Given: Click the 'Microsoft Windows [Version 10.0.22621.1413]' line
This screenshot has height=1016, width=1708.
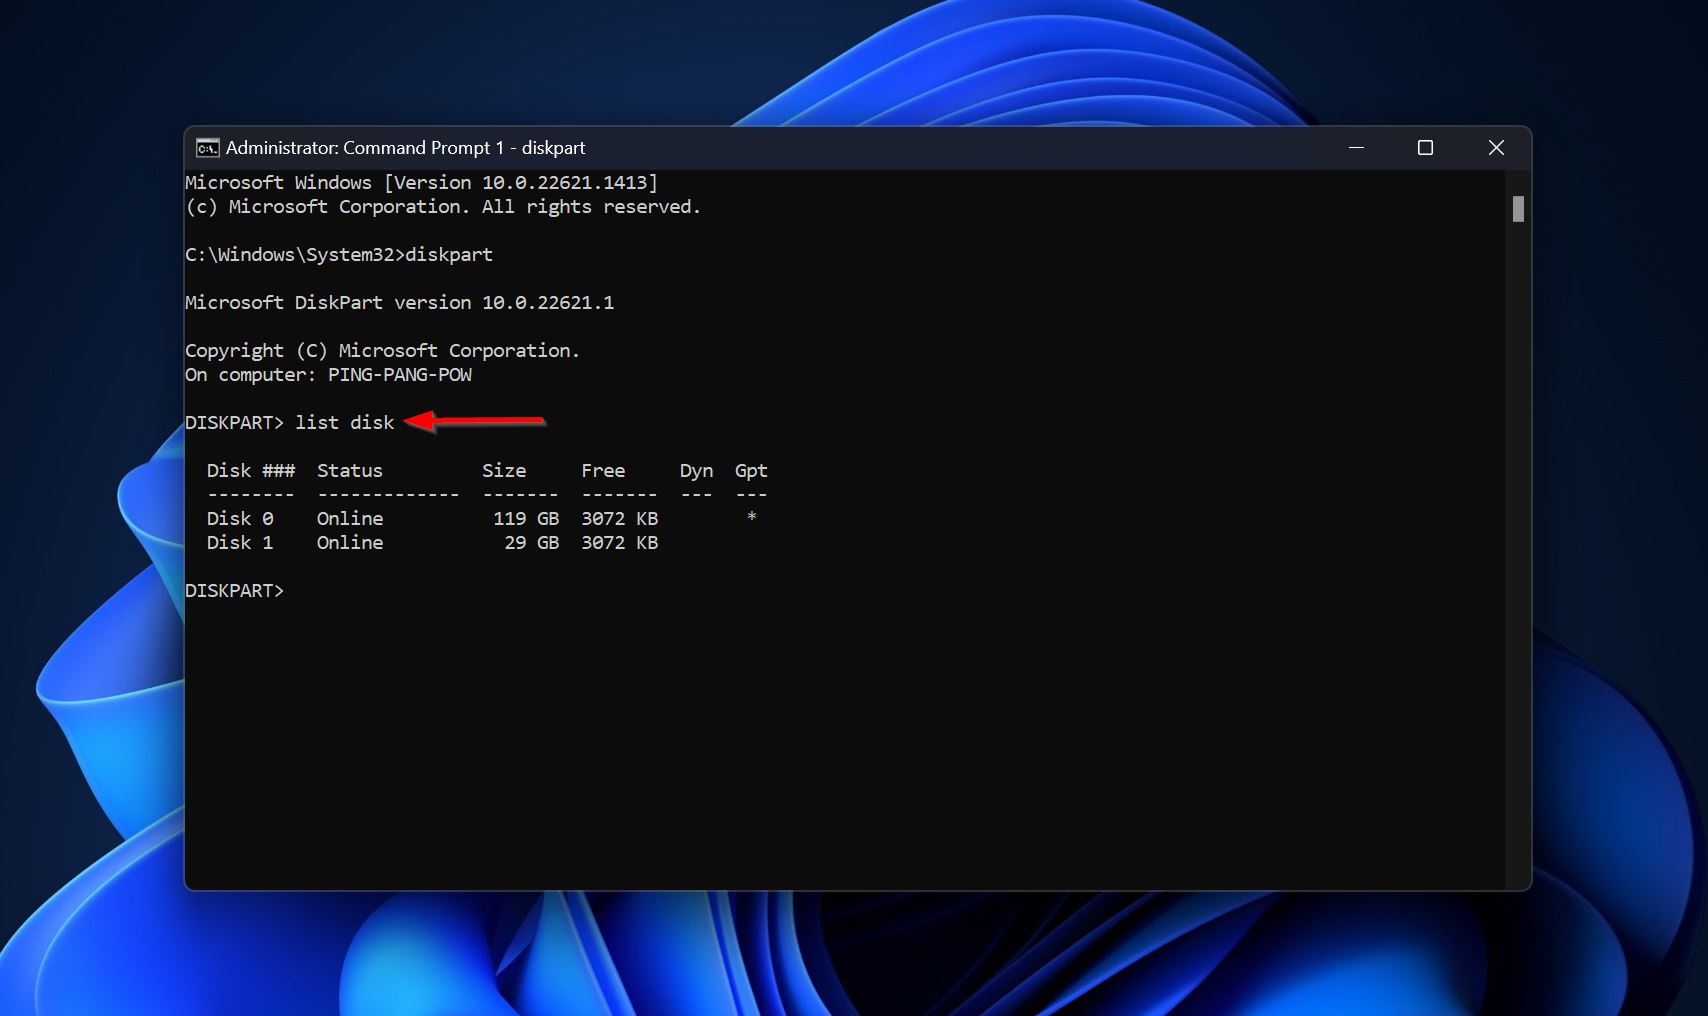Looking at the screenshot, I should 421,183.
